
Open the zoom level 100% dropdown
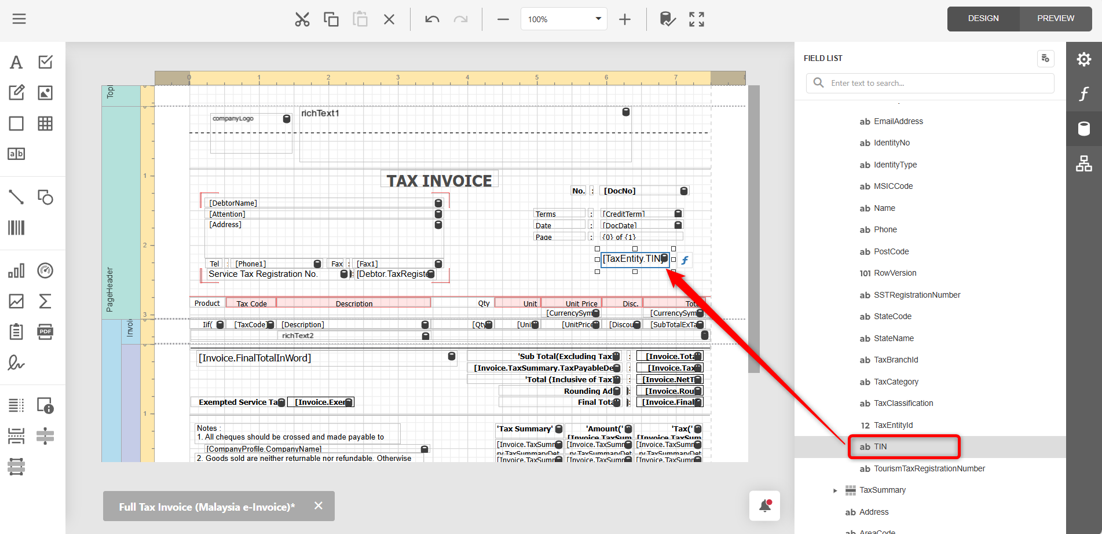tap(564, 19)
